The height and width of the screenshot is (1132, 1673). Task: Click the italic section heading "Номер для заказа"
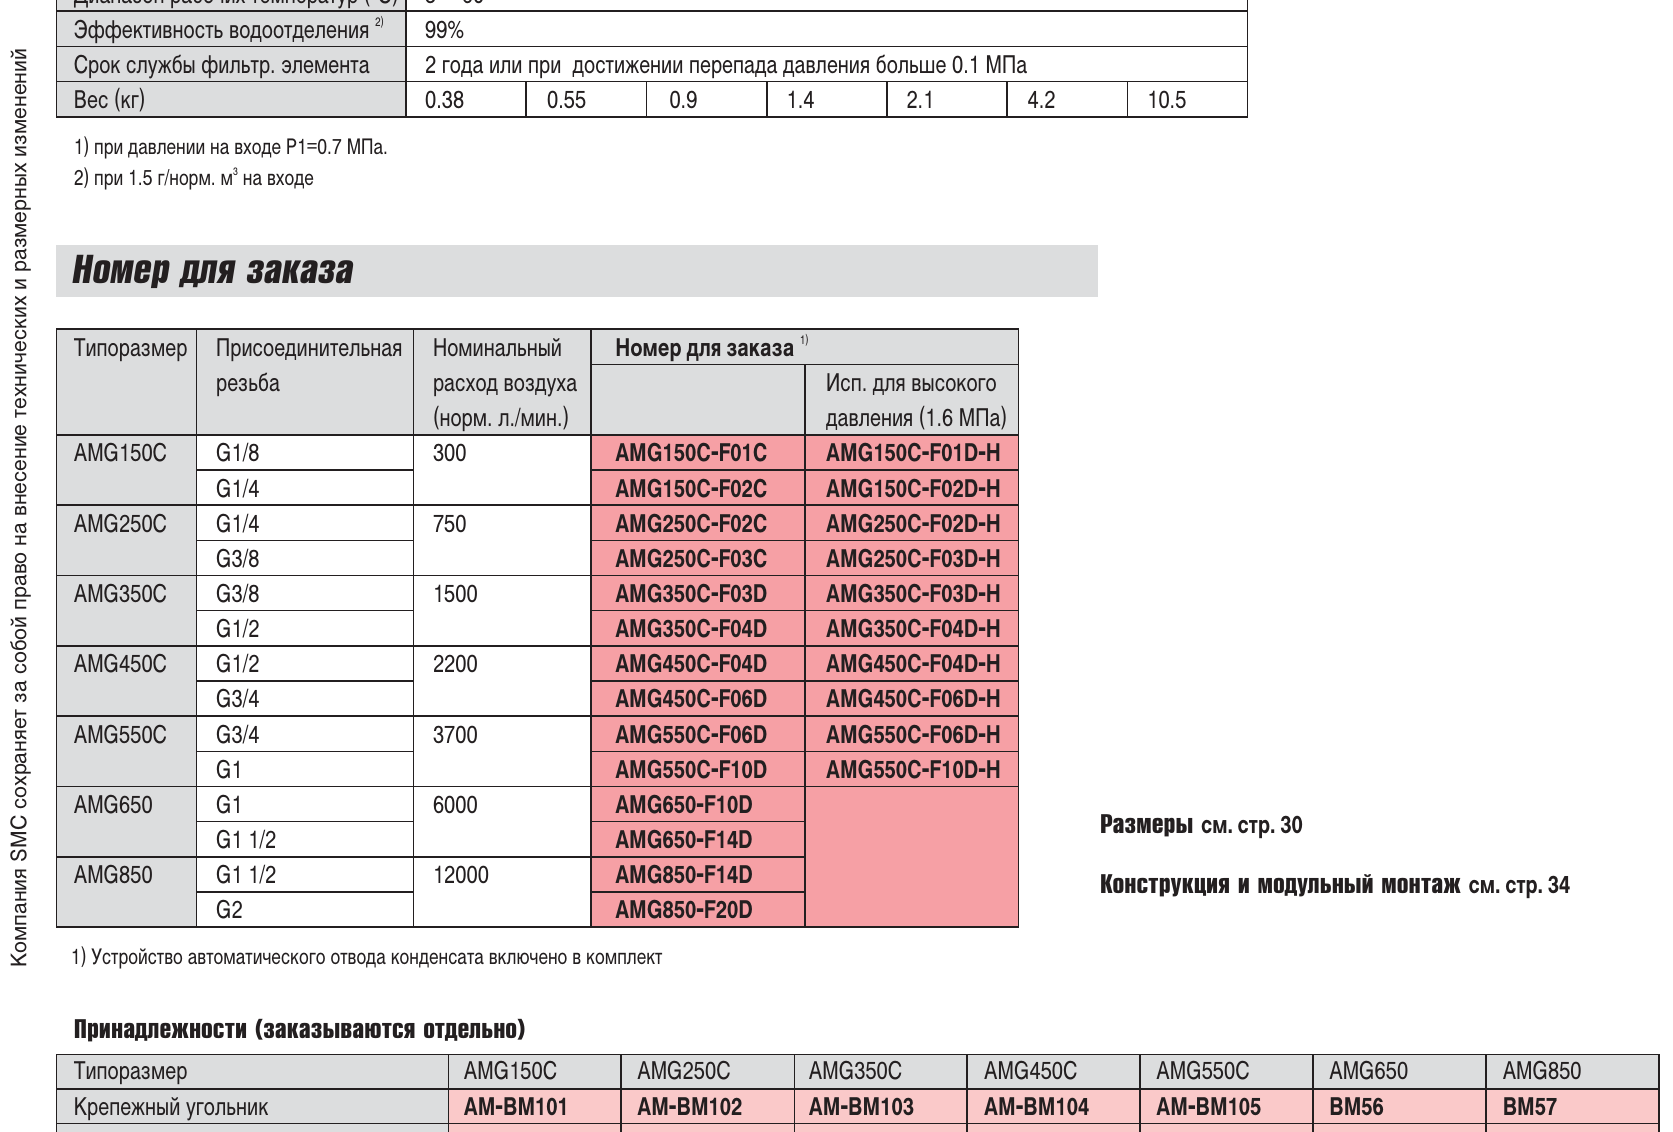tap(213, 271)
